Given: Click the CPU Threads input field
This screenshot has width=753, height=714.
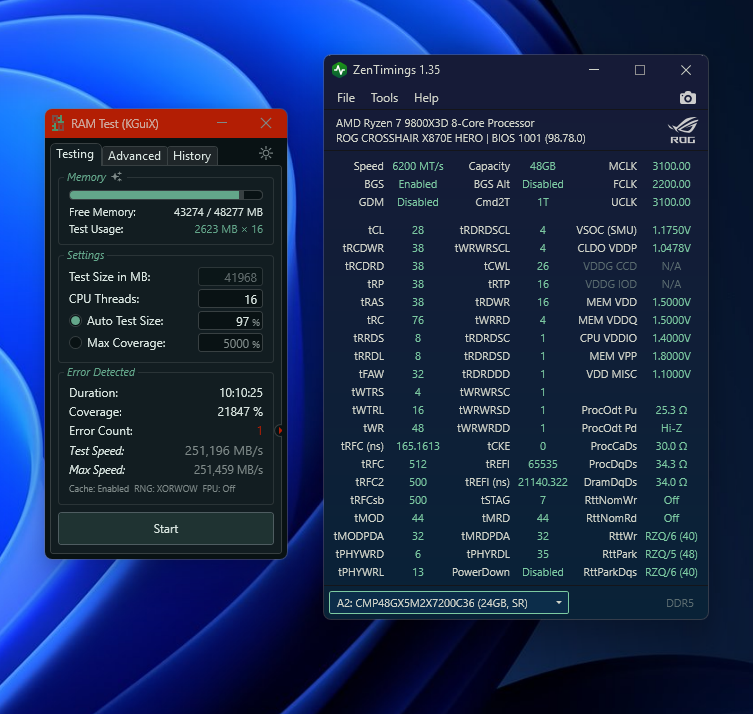Looking at the screenshot, I should click(230, 299).
